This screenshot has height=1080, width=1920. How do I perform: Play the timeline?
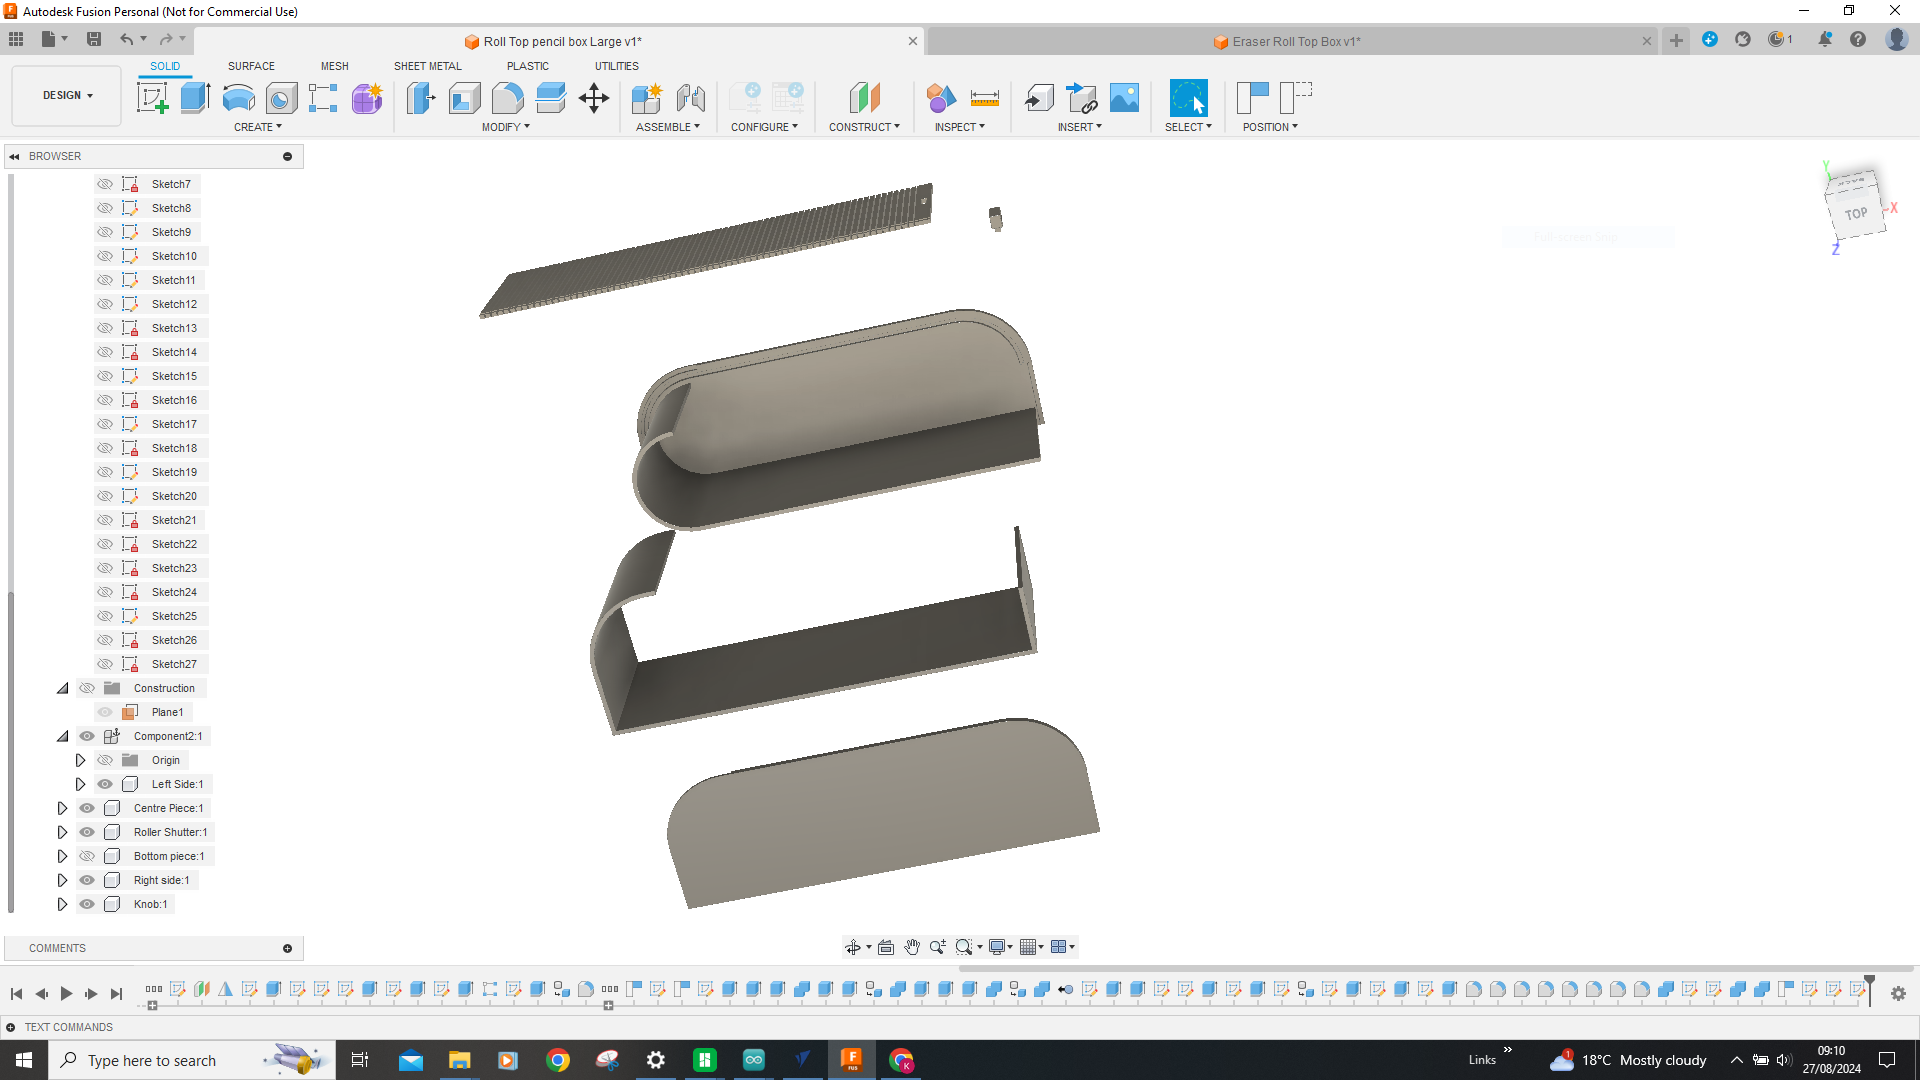click(x=66, y=993)
